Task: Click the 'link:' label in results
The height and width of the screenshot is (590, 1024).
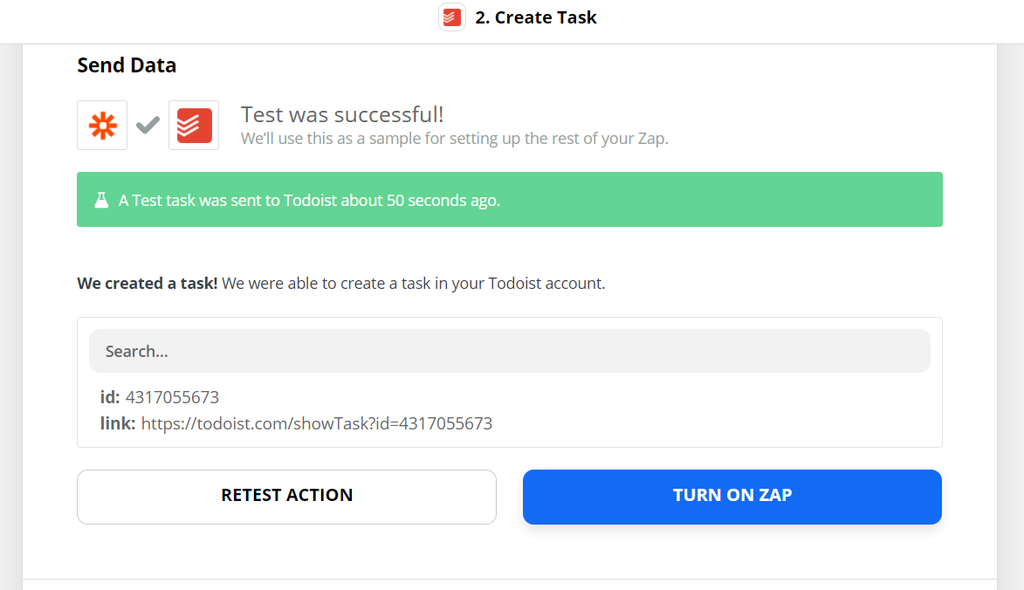Action: pyautogui.click(x=117, y=423)
